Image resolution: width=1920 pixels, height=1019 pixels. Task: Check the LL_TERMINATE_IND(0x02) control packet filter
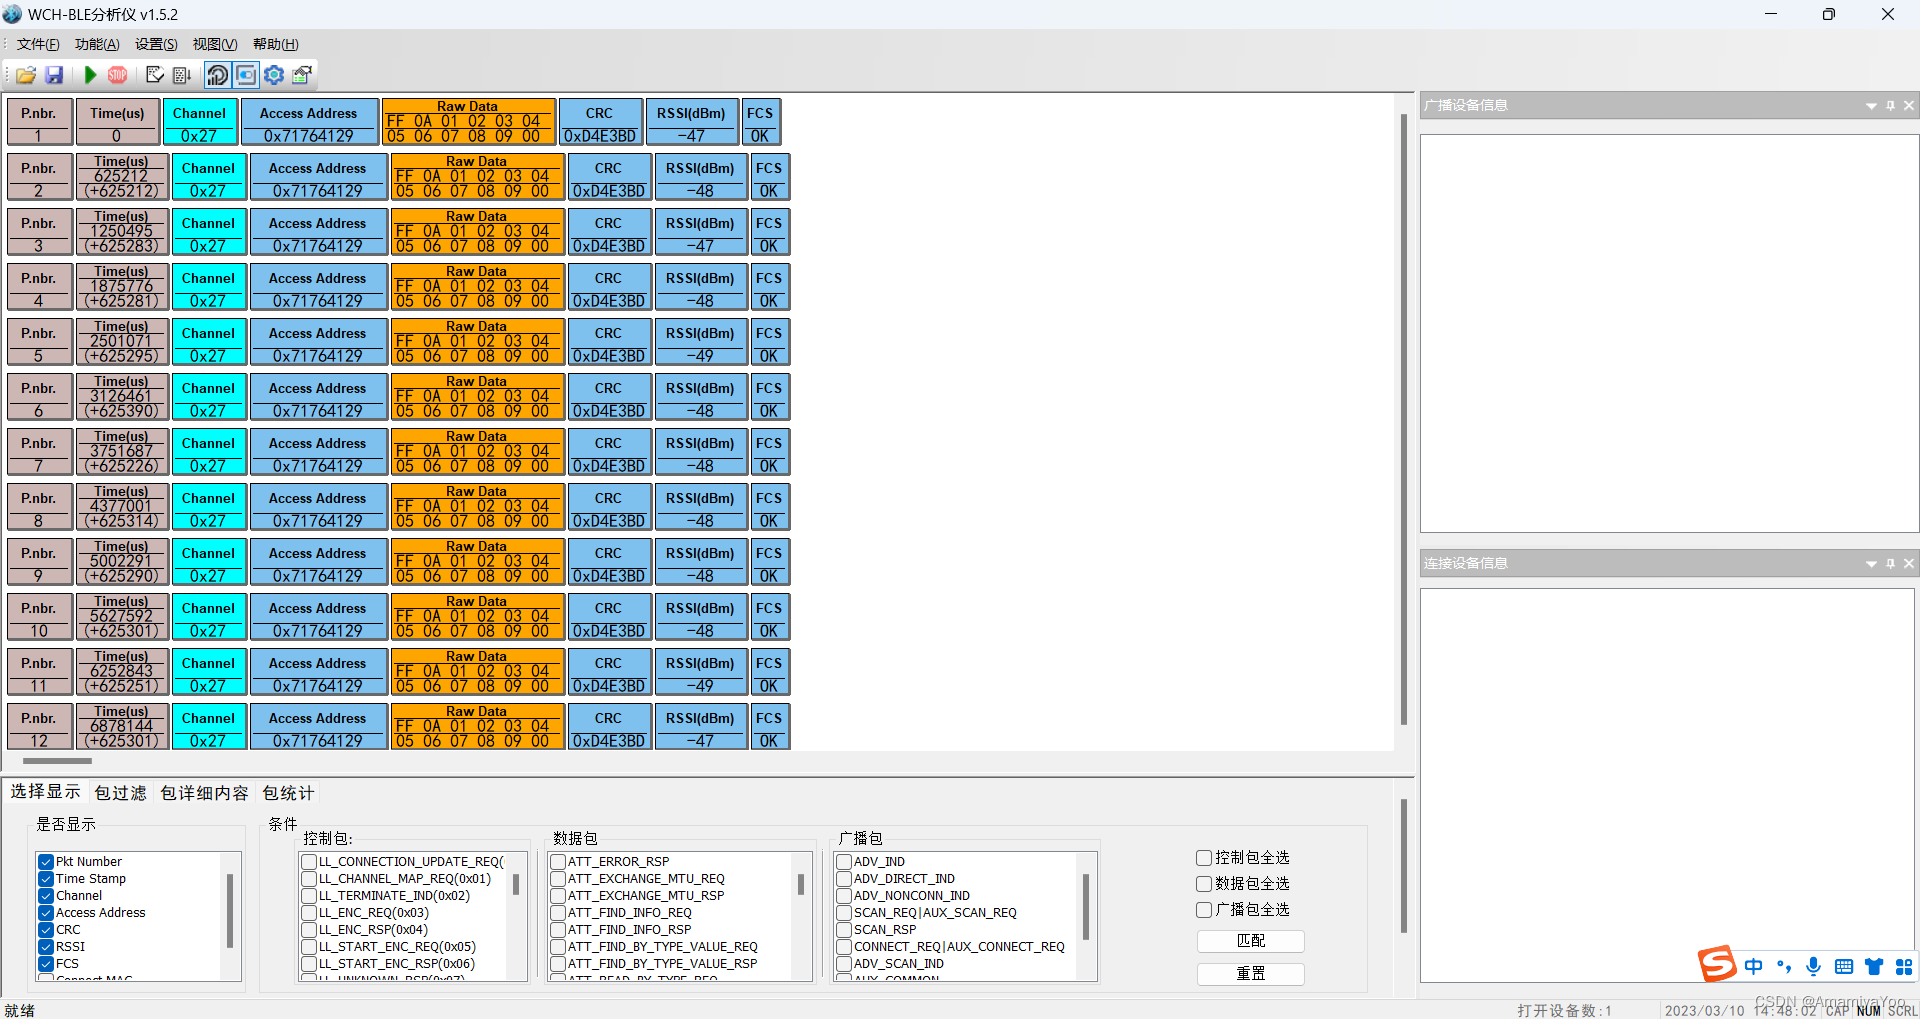pos(309,896)
